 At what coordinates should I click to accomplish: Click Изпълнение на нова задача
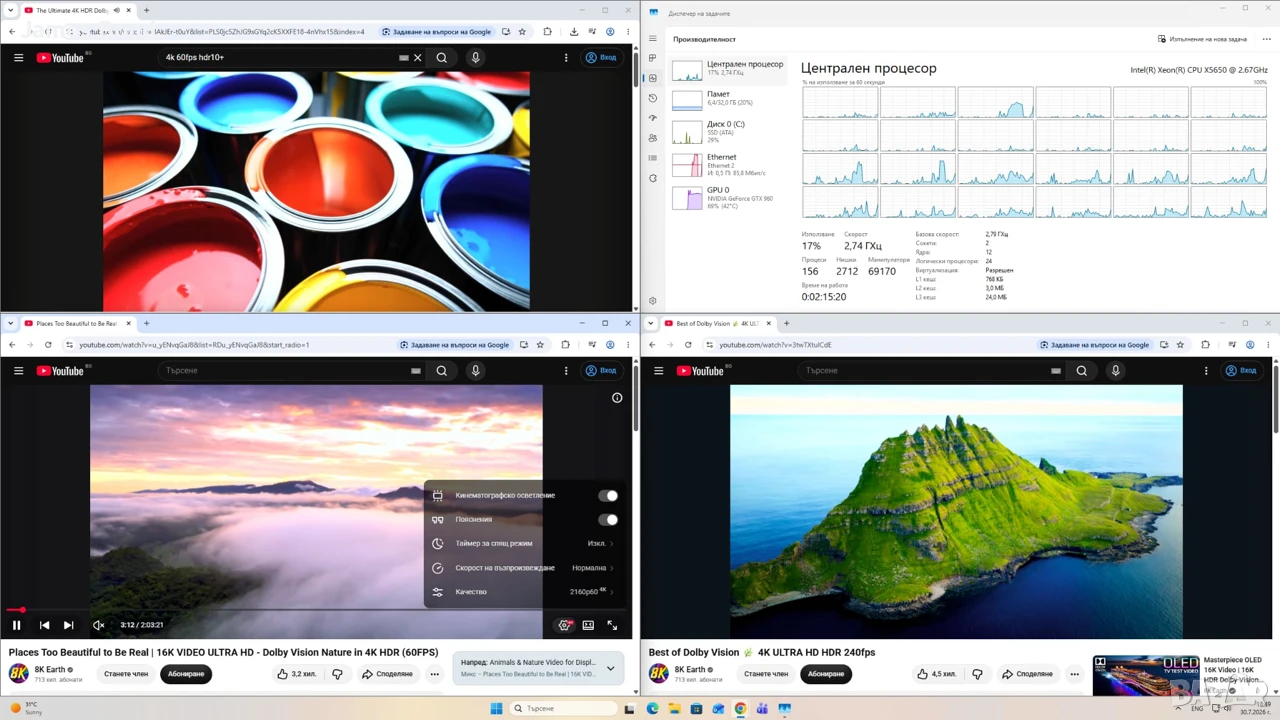(x=1202, y=39)
